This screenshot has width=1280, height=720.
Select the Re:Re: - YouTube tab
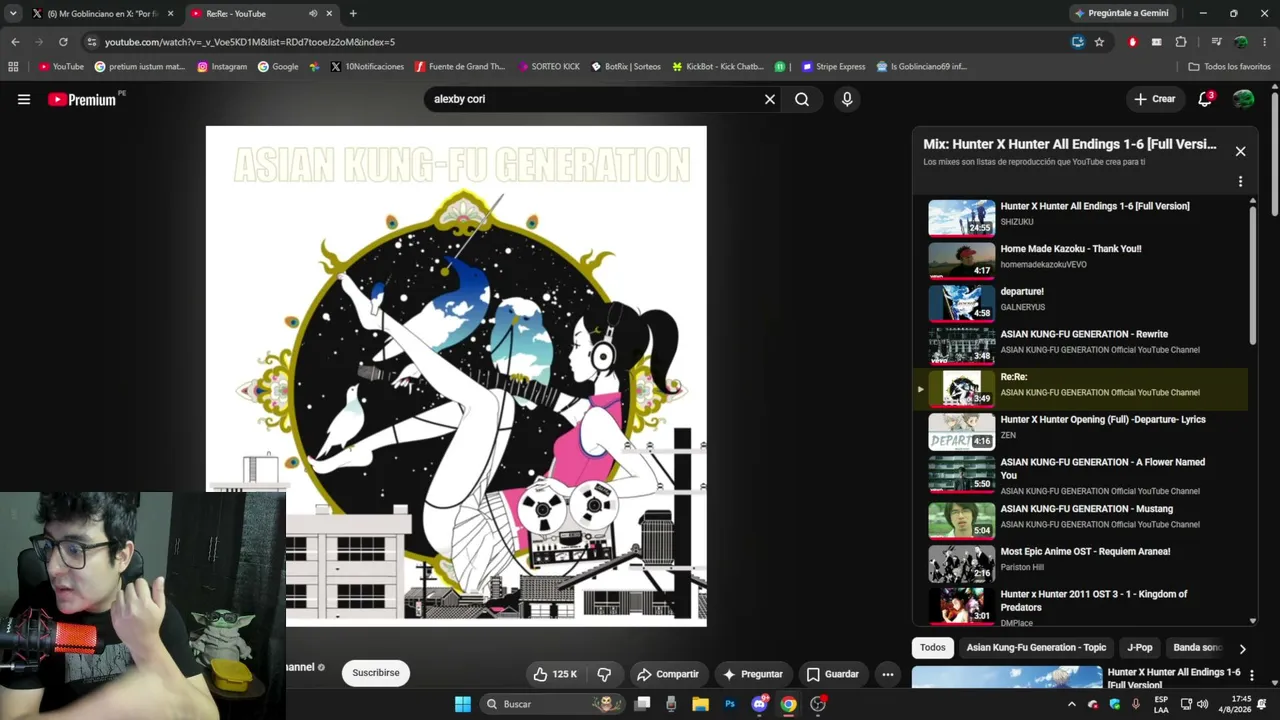tap(262, 14)
